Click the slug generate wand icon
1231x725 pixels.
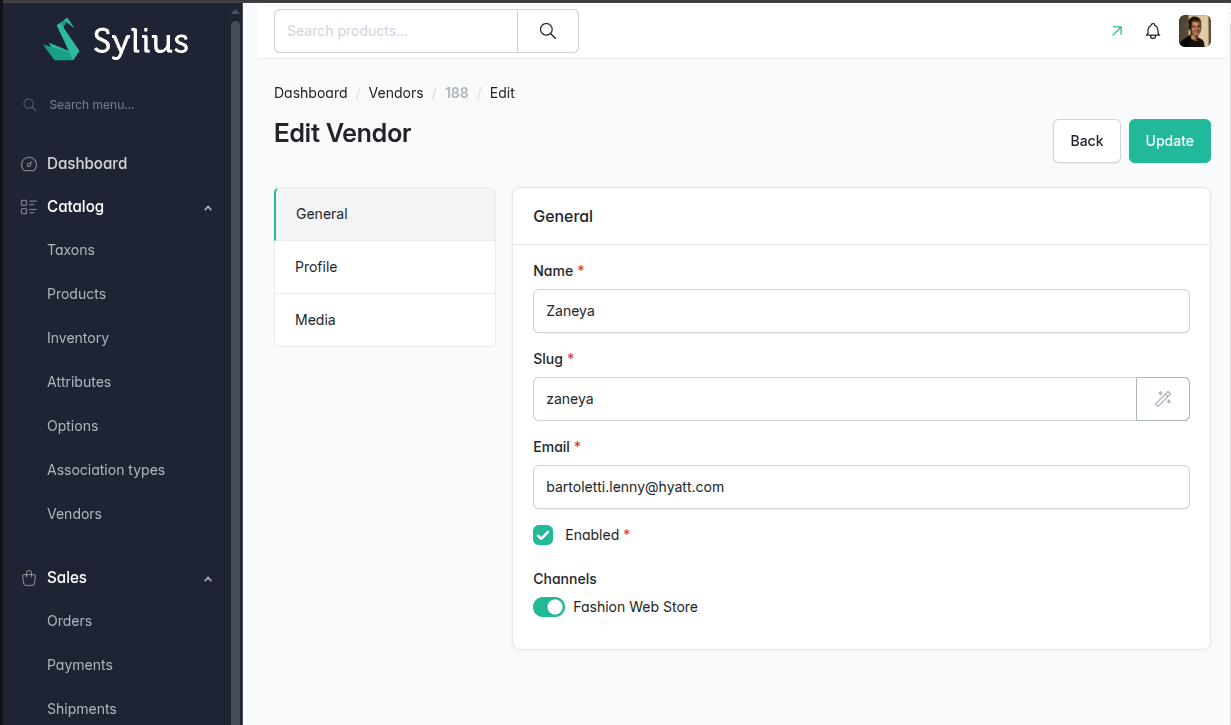coord(1163,399)
